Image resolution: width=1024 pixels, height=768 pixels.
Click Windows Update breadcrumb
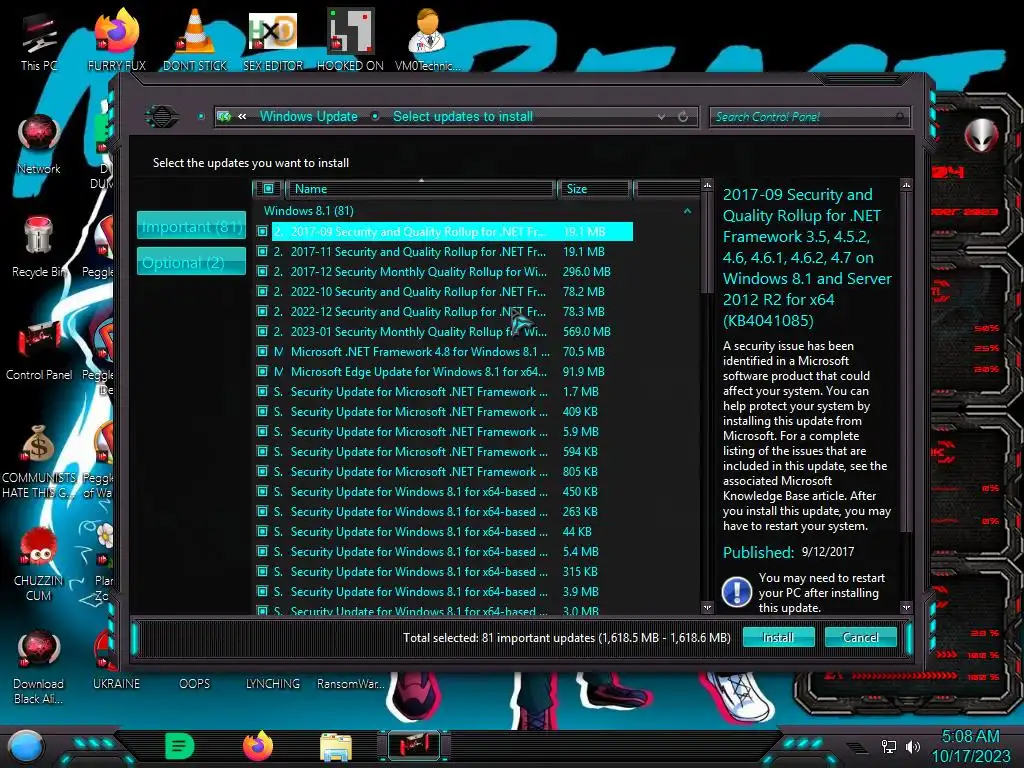pyautogui.click(x=308, y=116)
